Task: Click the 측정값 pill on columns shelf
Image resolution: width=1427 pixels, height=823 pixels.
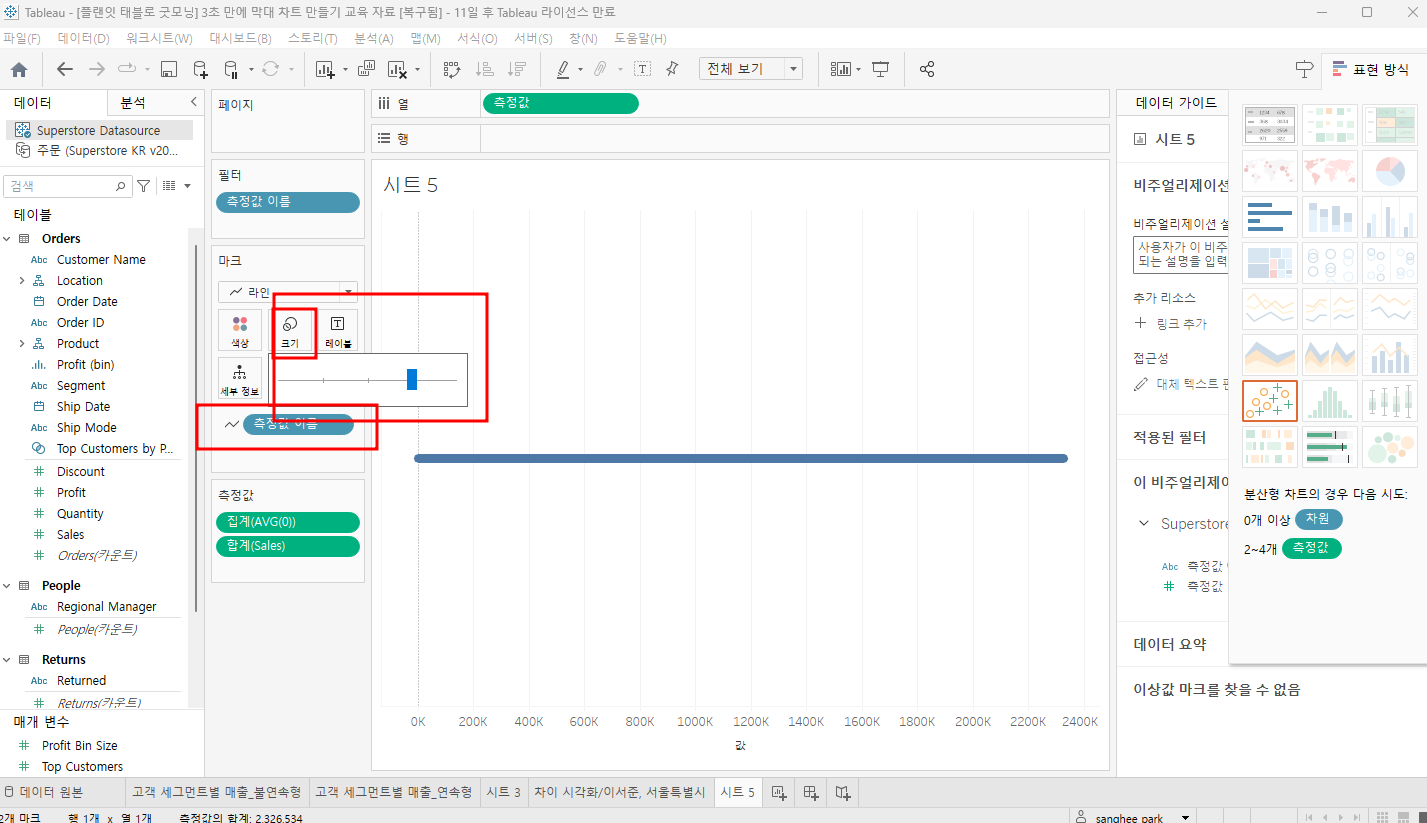Action: 560,103
